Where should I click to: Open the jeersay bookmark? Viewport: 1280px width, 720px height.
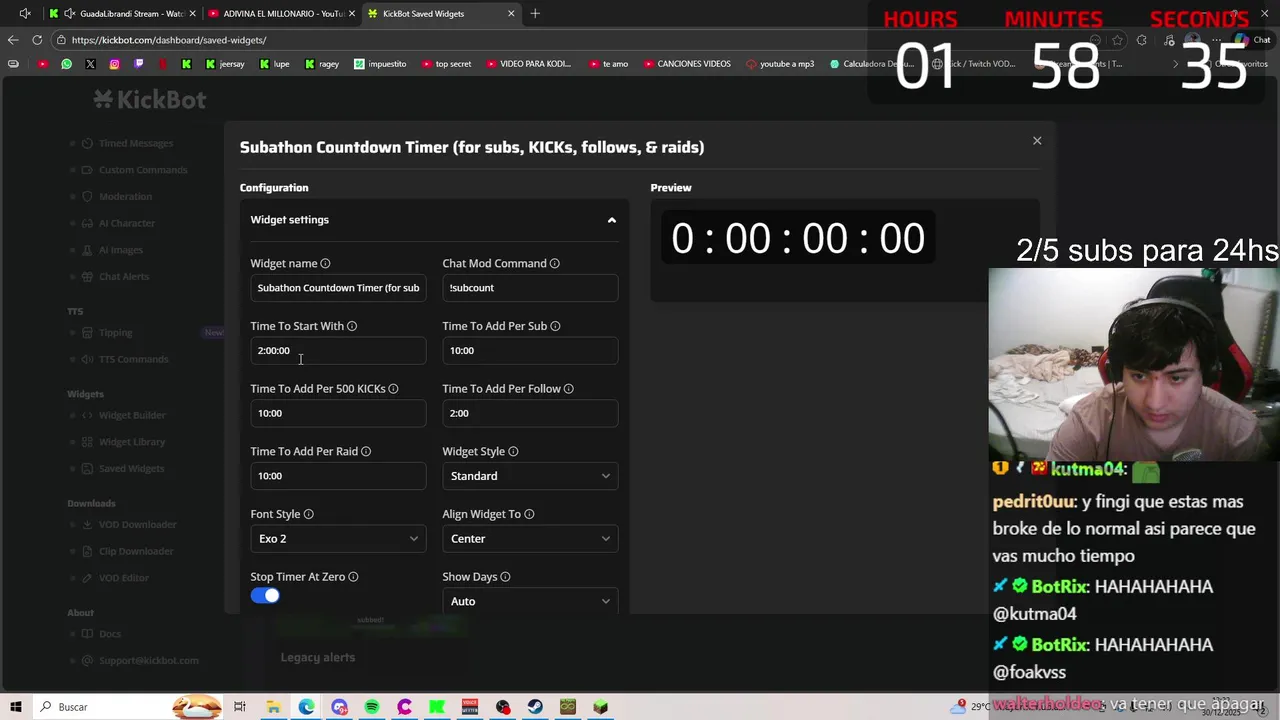tap(224, 64)
